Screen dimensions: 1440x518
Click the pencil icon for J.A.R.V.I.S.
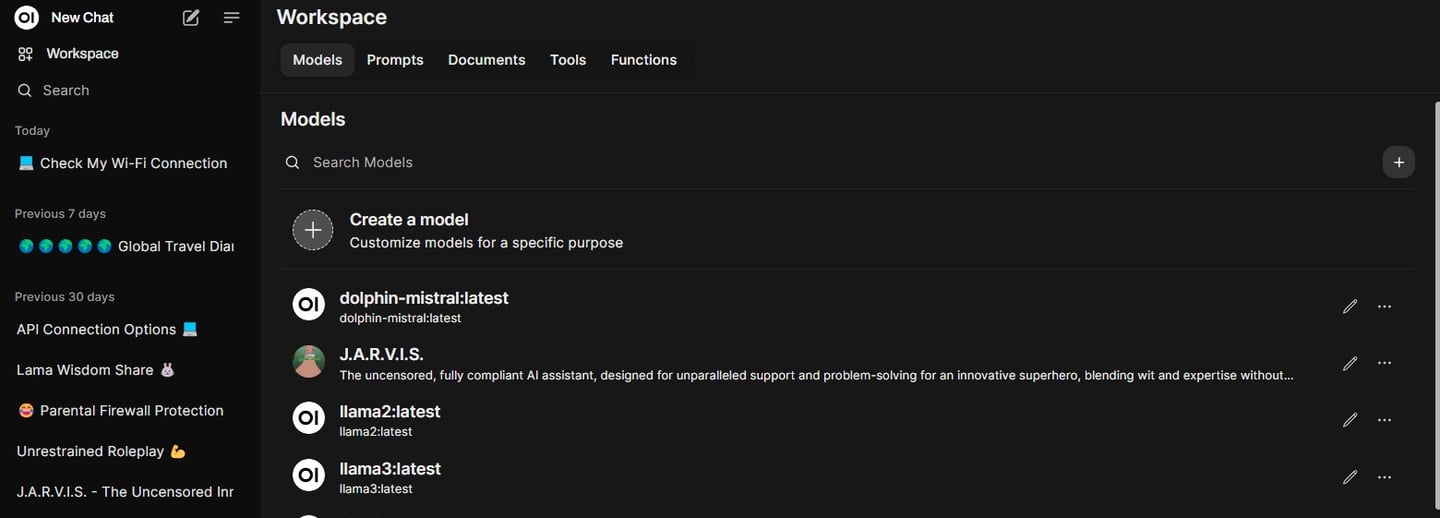tap(1350, 364)
